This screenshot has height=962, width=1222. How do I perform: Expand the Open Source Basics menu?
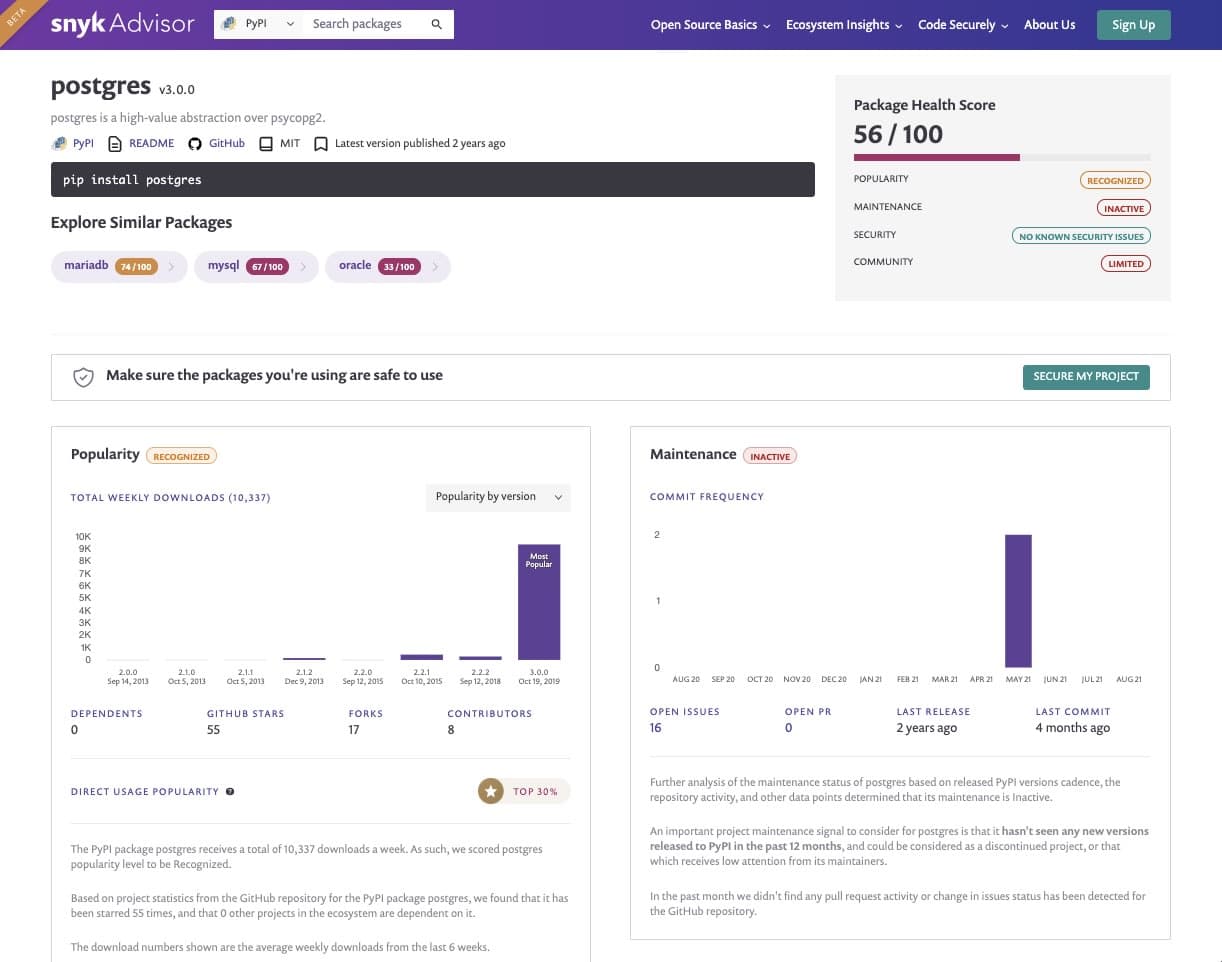click(x=710, y=25)
